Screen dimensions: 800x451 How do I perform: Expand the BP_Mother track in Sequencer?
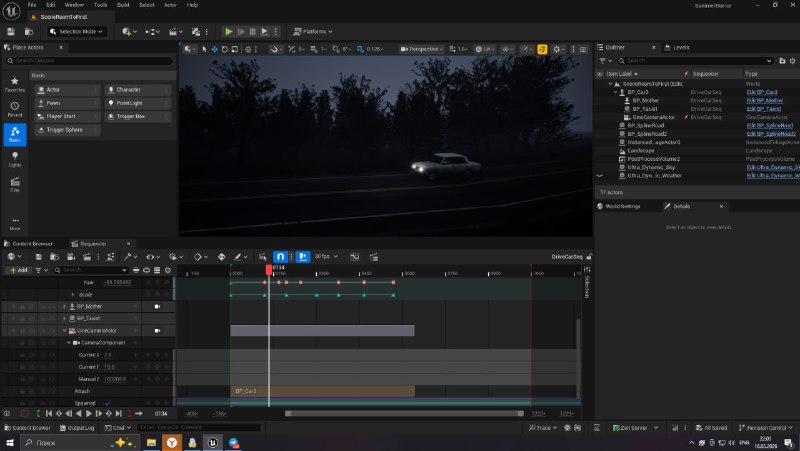pos(64,307)
